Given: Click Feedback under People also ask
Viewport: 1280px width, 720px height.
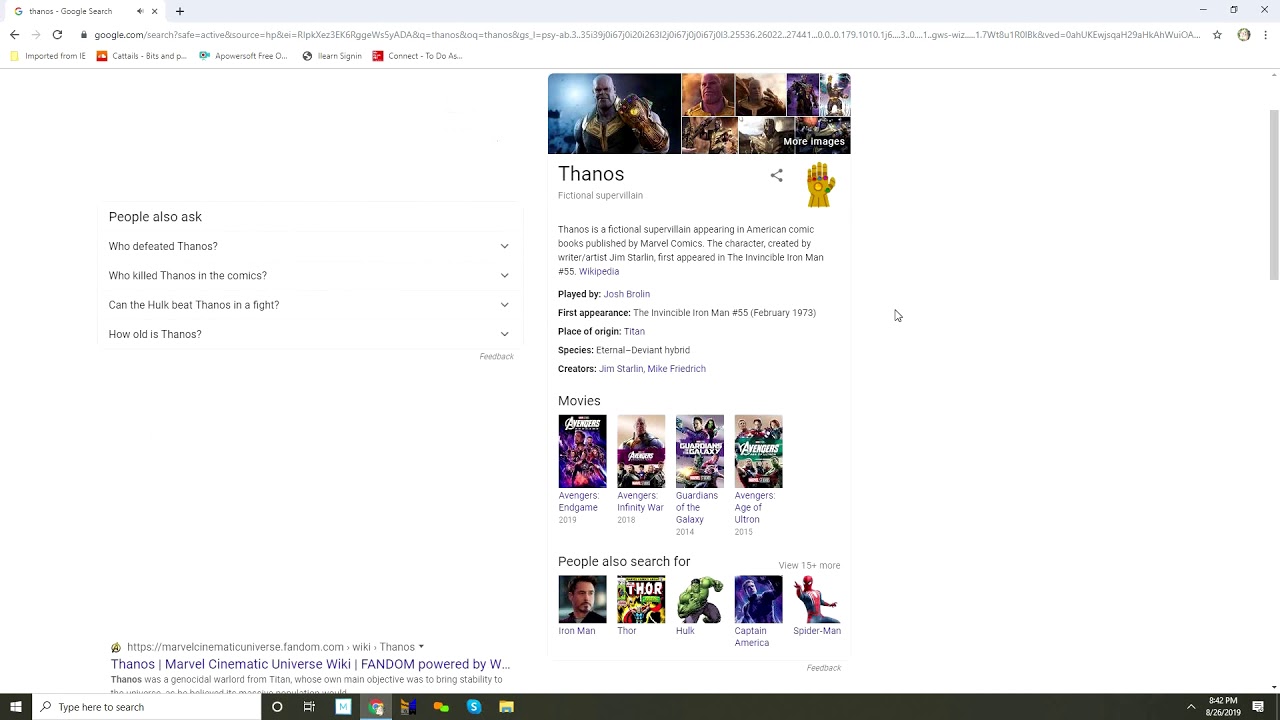Looking at the screenshot, I should coord(496,356).
